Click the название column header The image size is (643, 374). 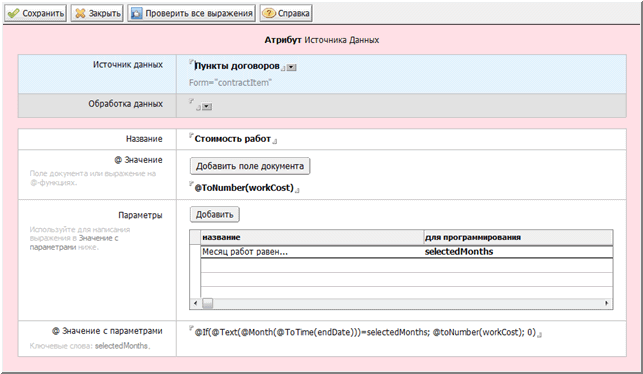pyautogui.click(x=312, y=237)
